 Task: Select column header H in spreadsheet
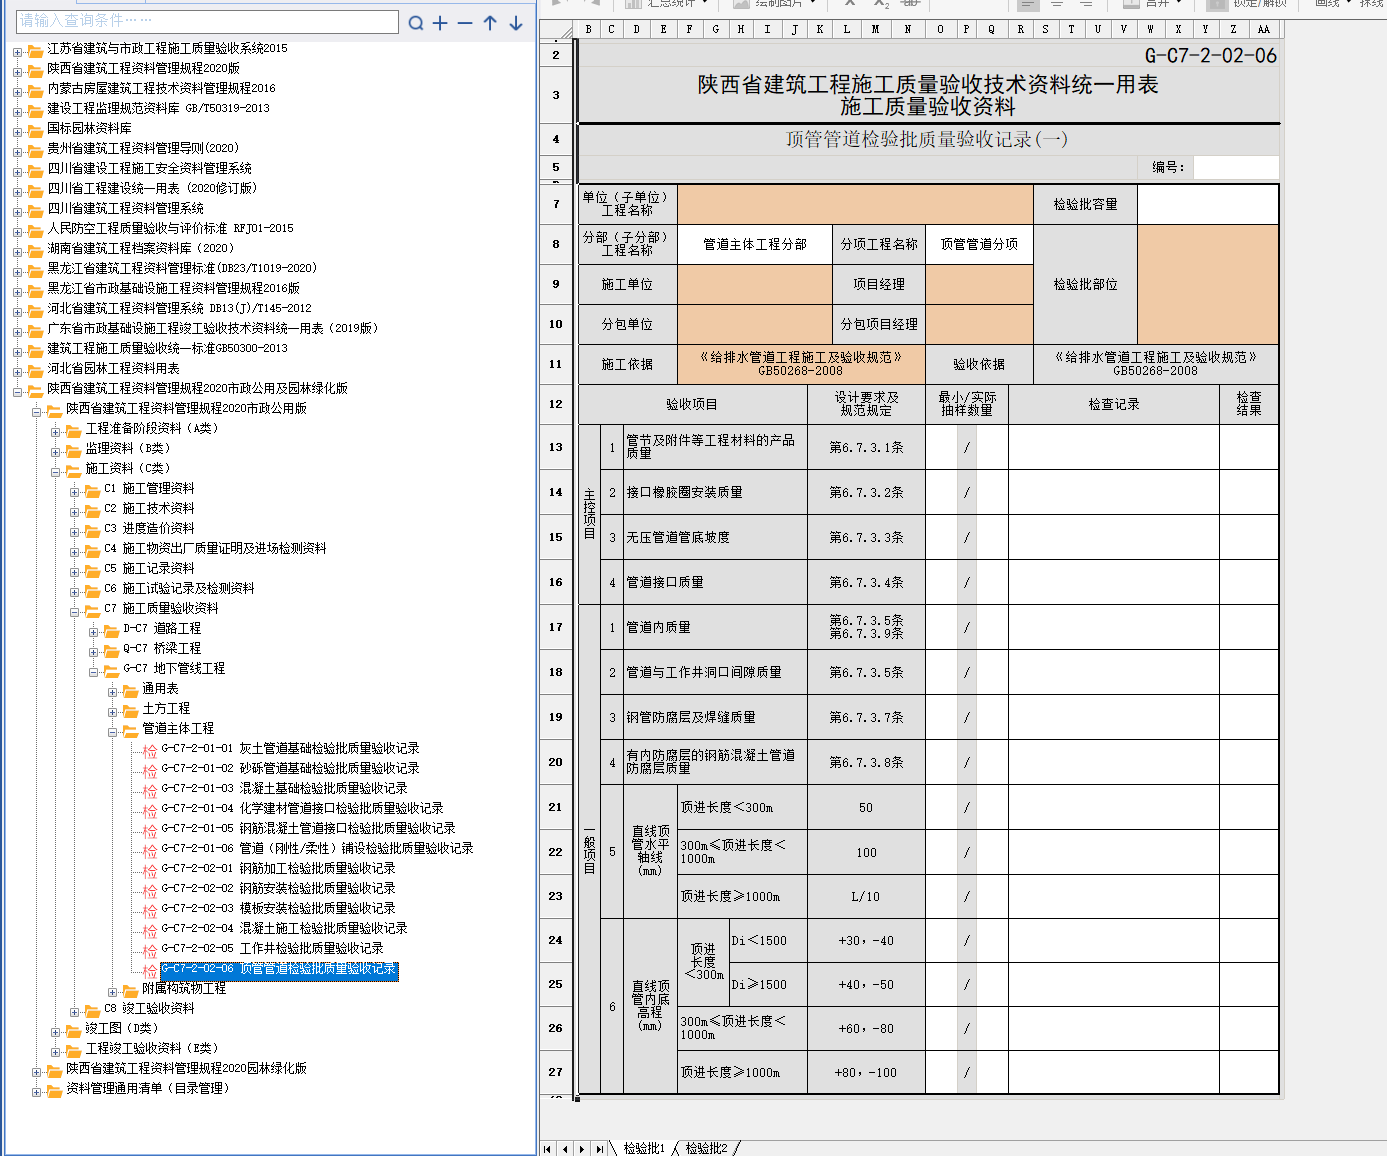(x=741, y=30)
